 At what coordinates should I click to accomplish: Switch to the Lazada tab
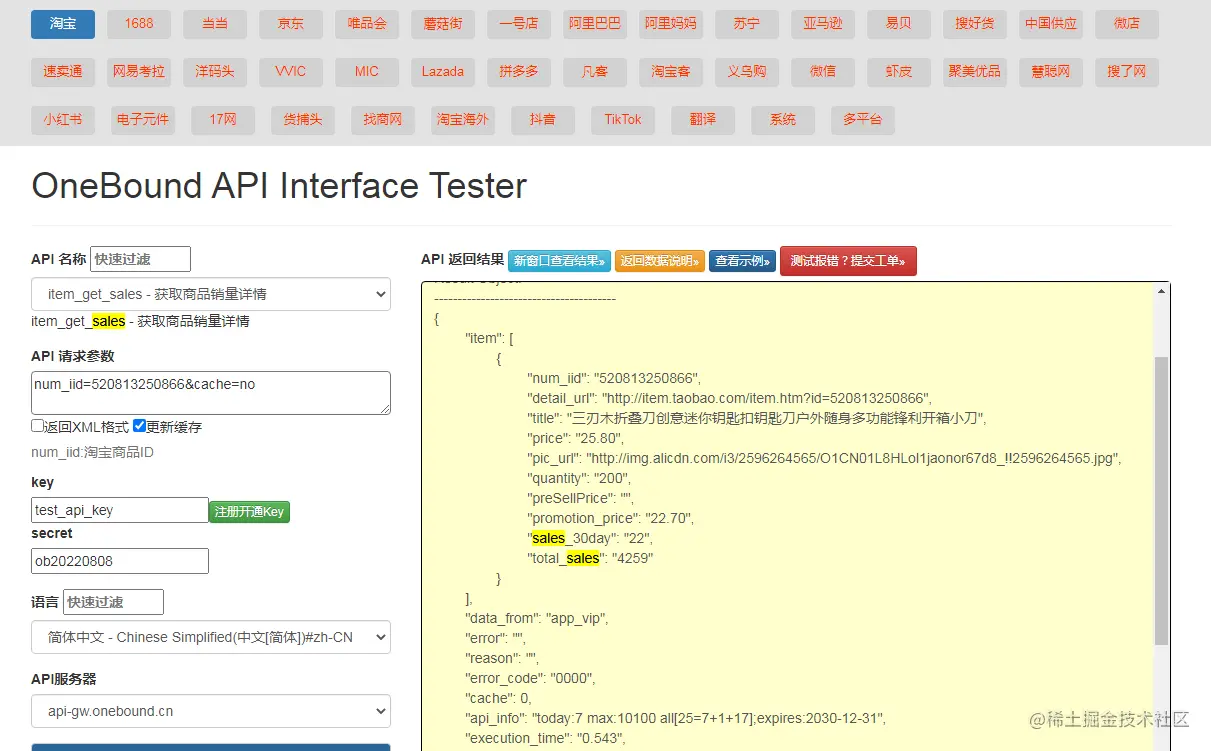[x=443, y=72]
